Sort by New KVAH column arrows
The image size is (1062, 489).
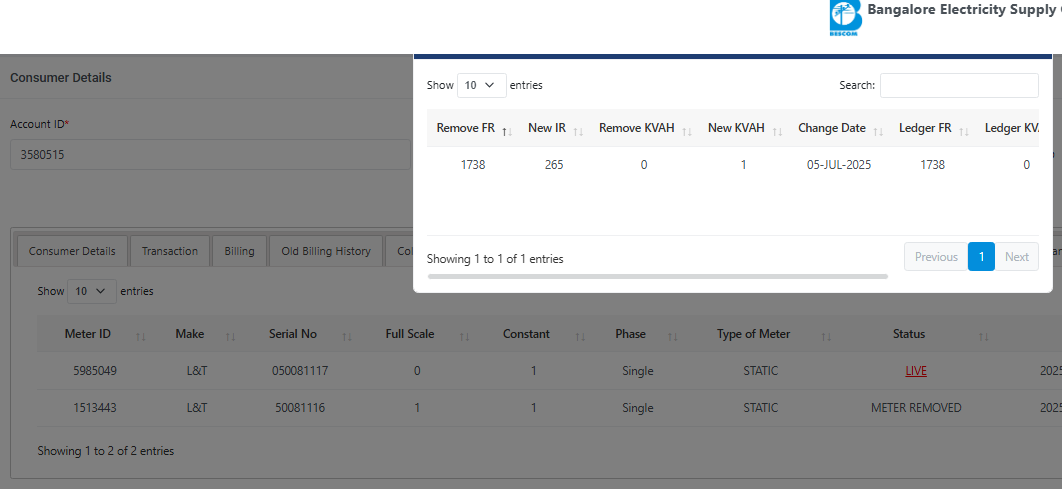tap(776, 130)
